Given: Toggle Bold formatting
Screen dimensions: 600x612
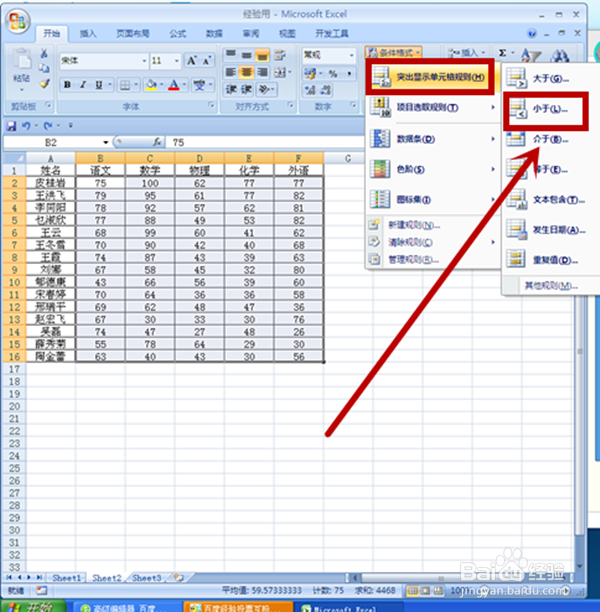Looking at the screenshot, I should [x=67, y=85].
